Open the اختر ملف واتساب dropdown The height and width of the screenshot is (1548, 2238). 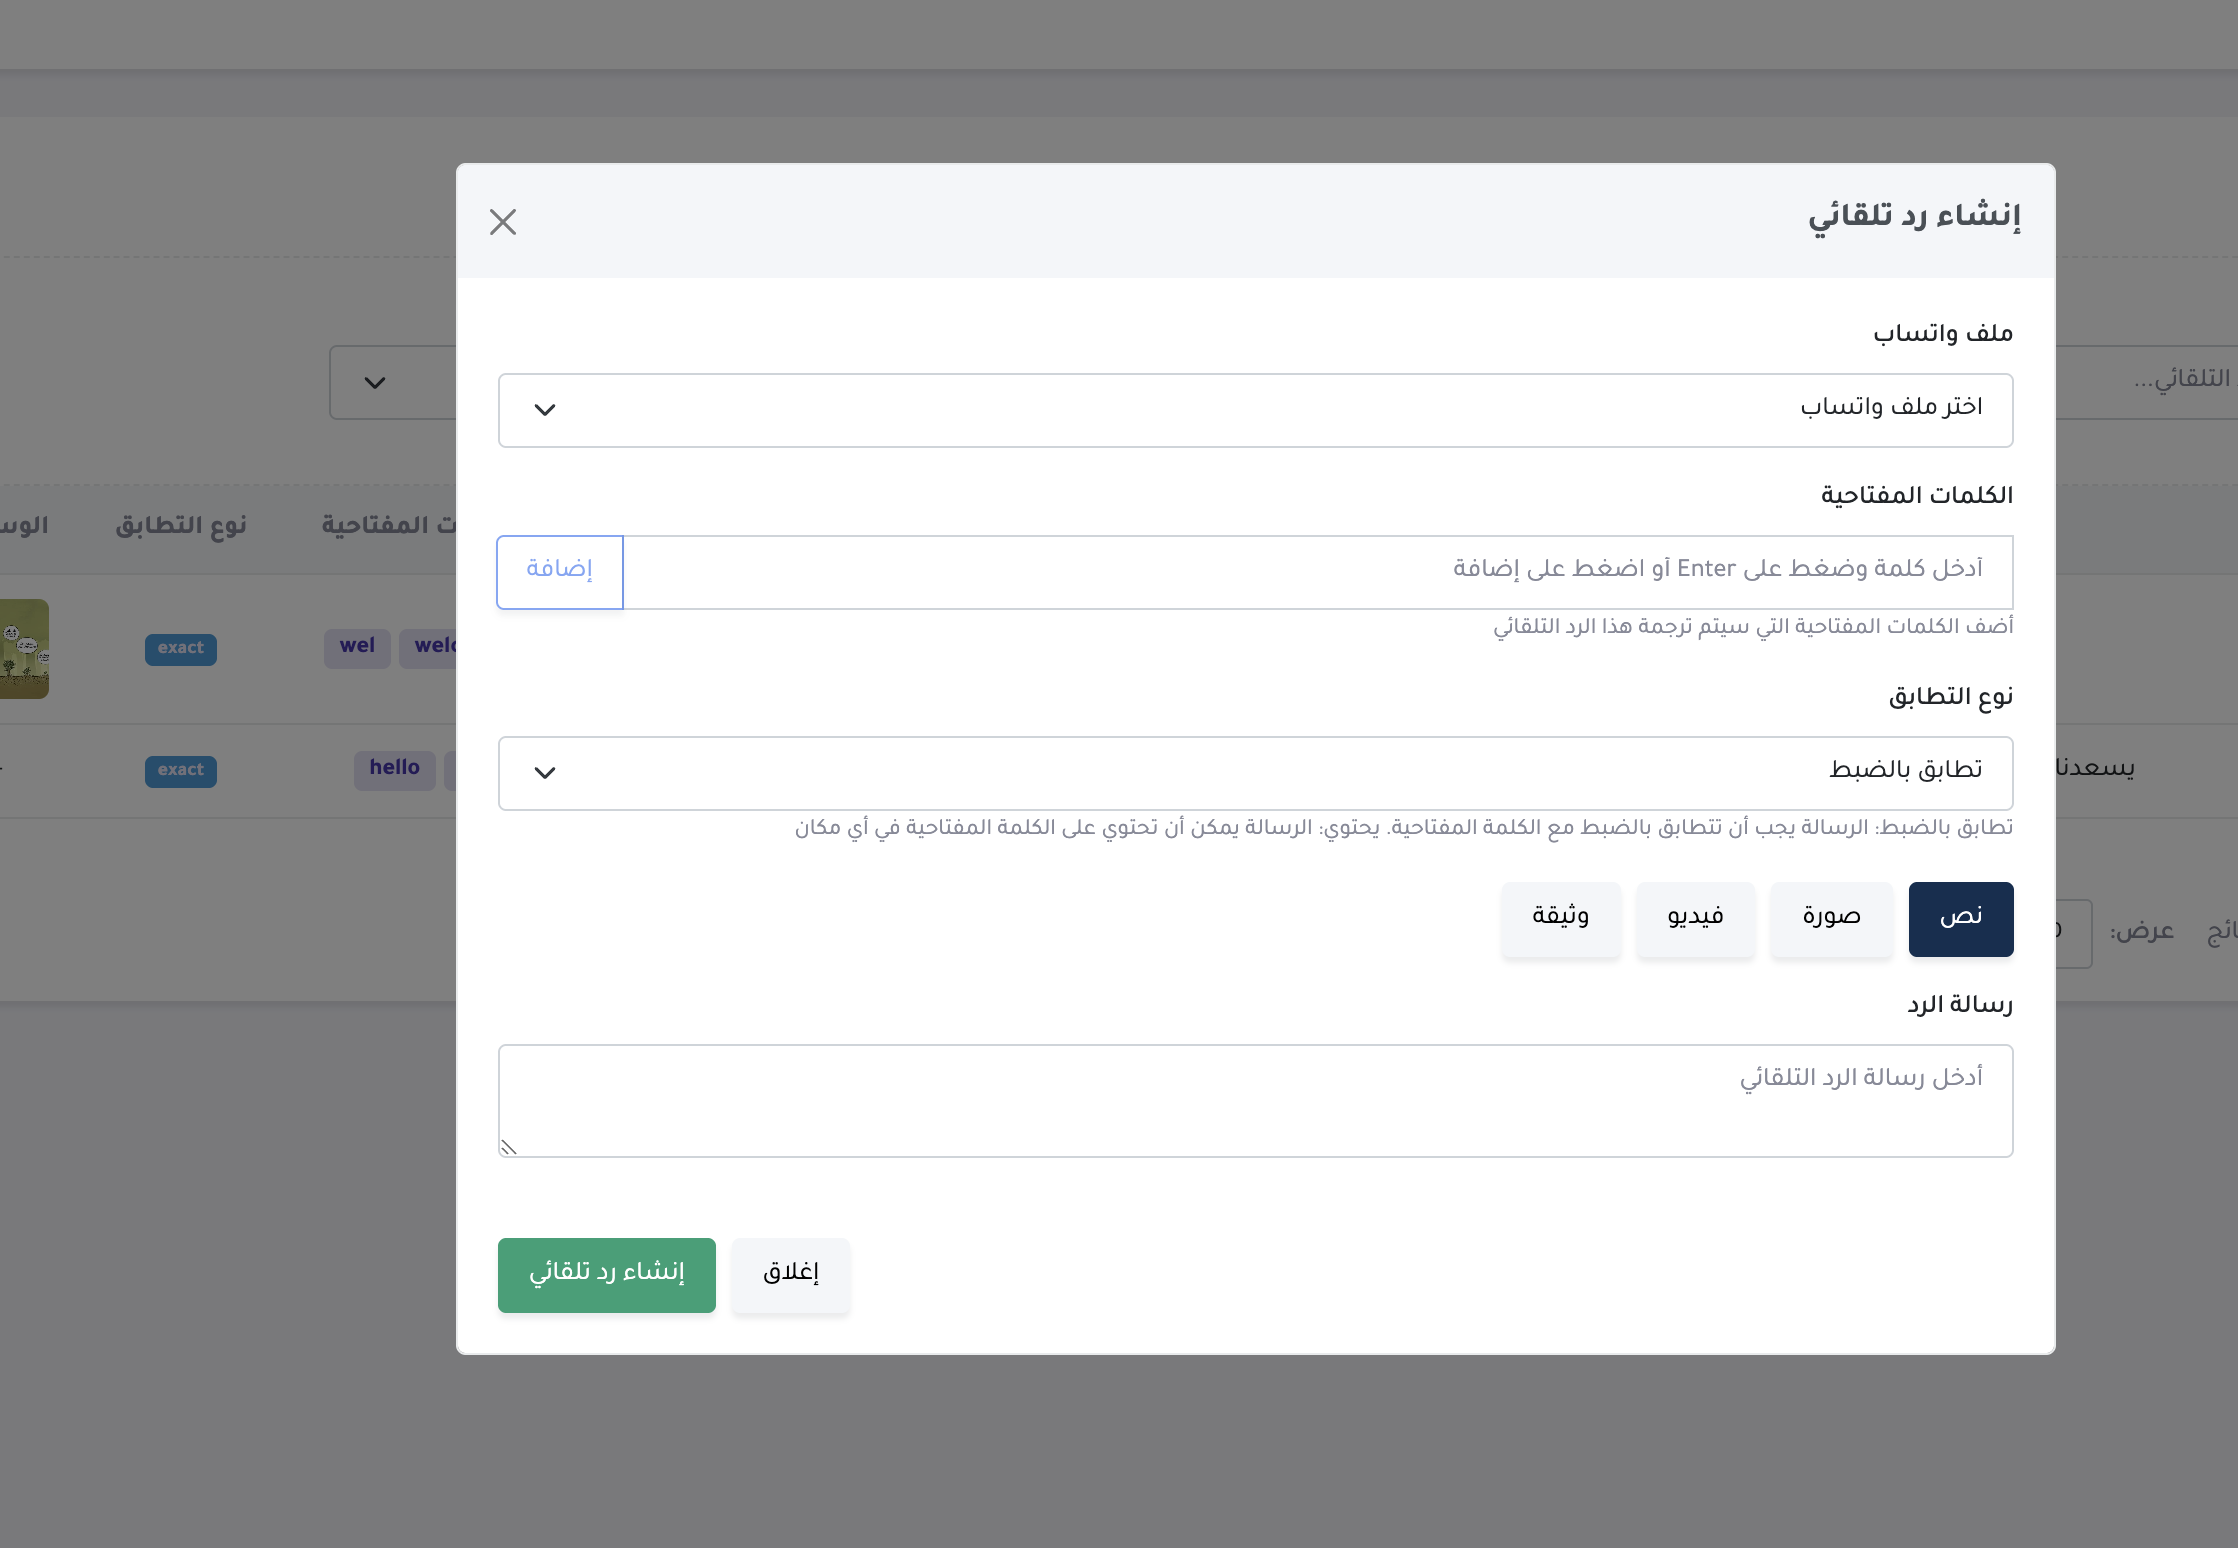(x=1255, y=410)
